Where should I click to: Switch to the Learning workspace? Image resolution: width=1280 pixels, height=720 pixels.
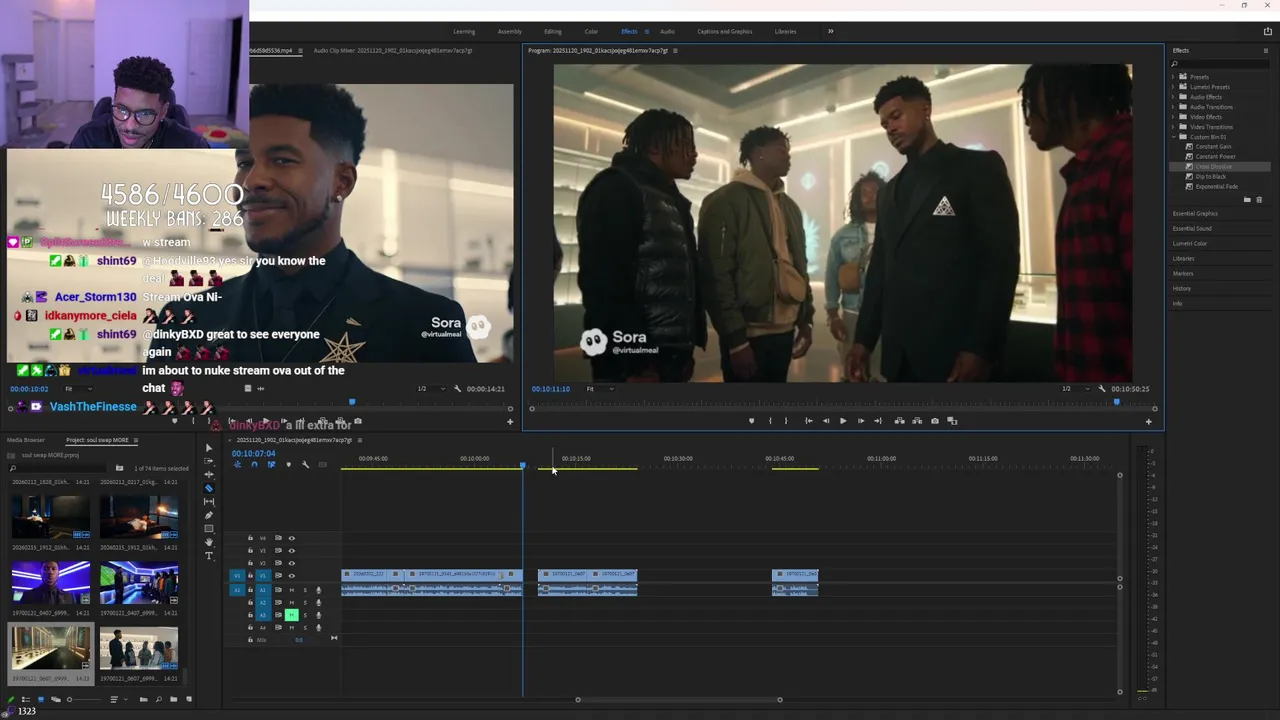[464, 31]
